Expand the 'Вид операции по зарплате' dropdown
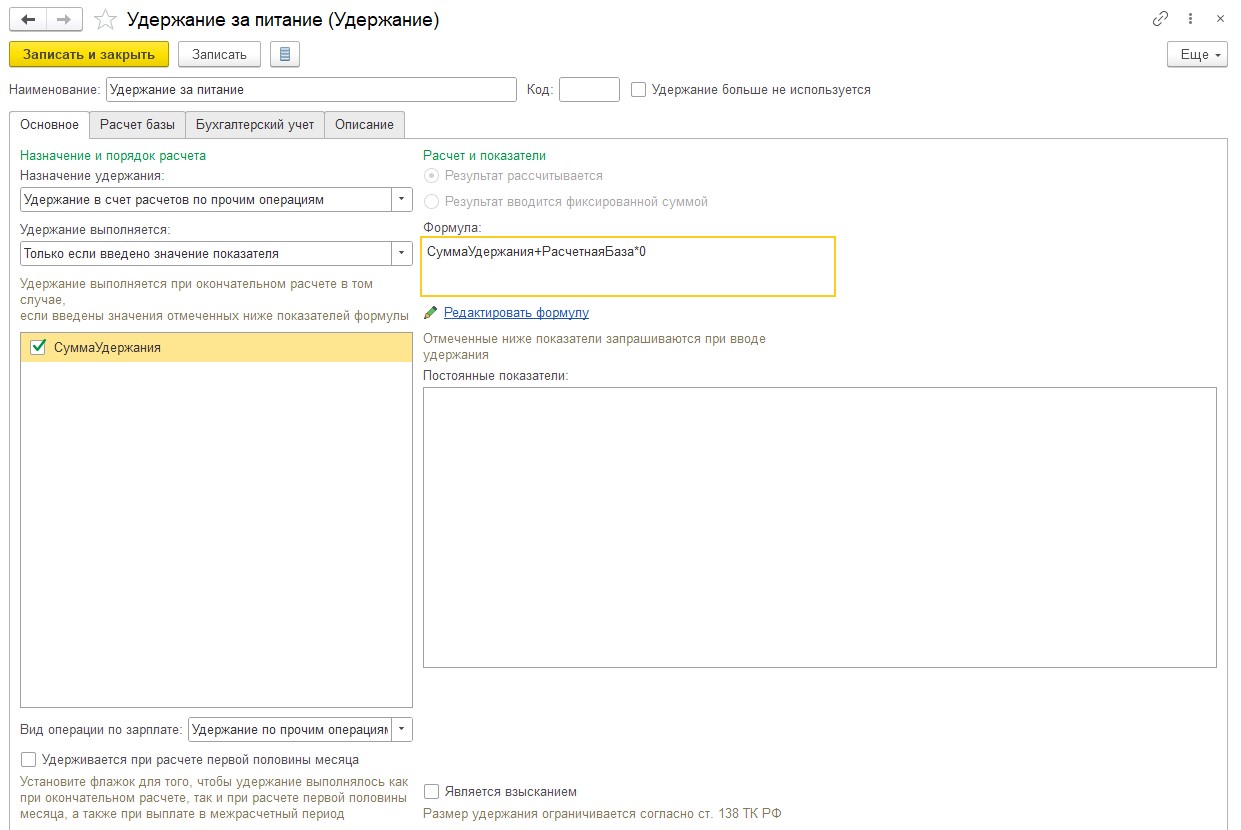This screenshot has width=1241, height=830. tap(402, 729)
